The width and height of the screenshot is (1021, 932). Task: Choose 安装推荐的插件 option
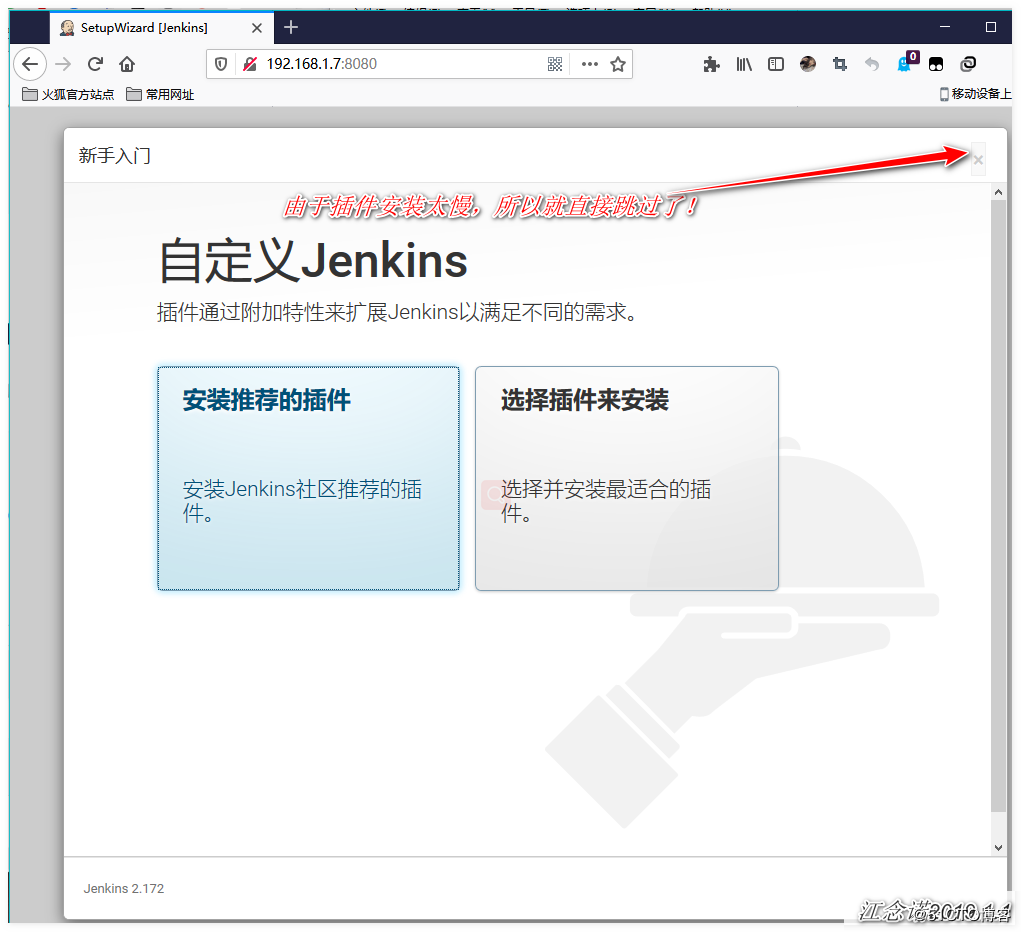click(308, 478)
